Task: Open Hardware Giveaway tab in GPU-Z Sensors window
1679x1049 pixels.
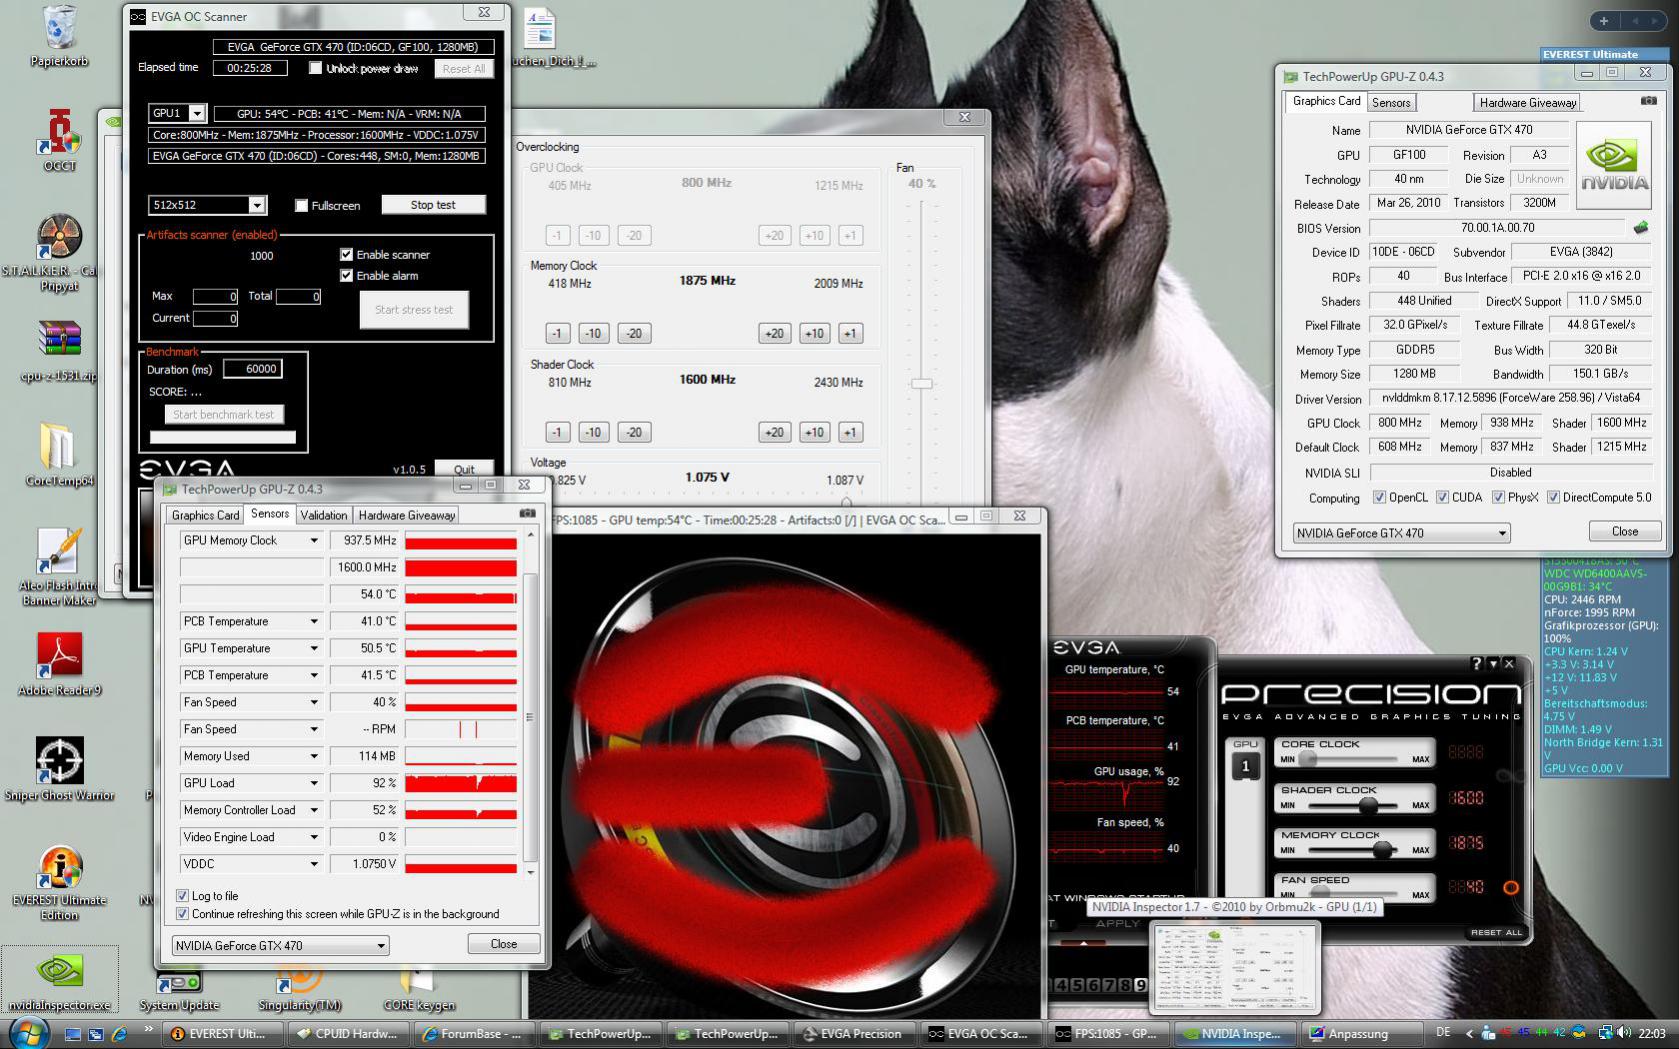Action: [407, 515]
